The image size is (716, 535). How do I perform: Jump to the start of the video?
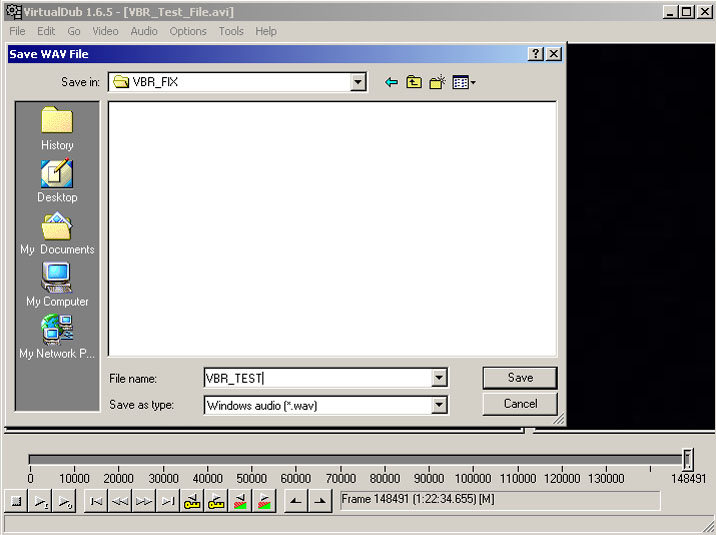tap(96, 501)
